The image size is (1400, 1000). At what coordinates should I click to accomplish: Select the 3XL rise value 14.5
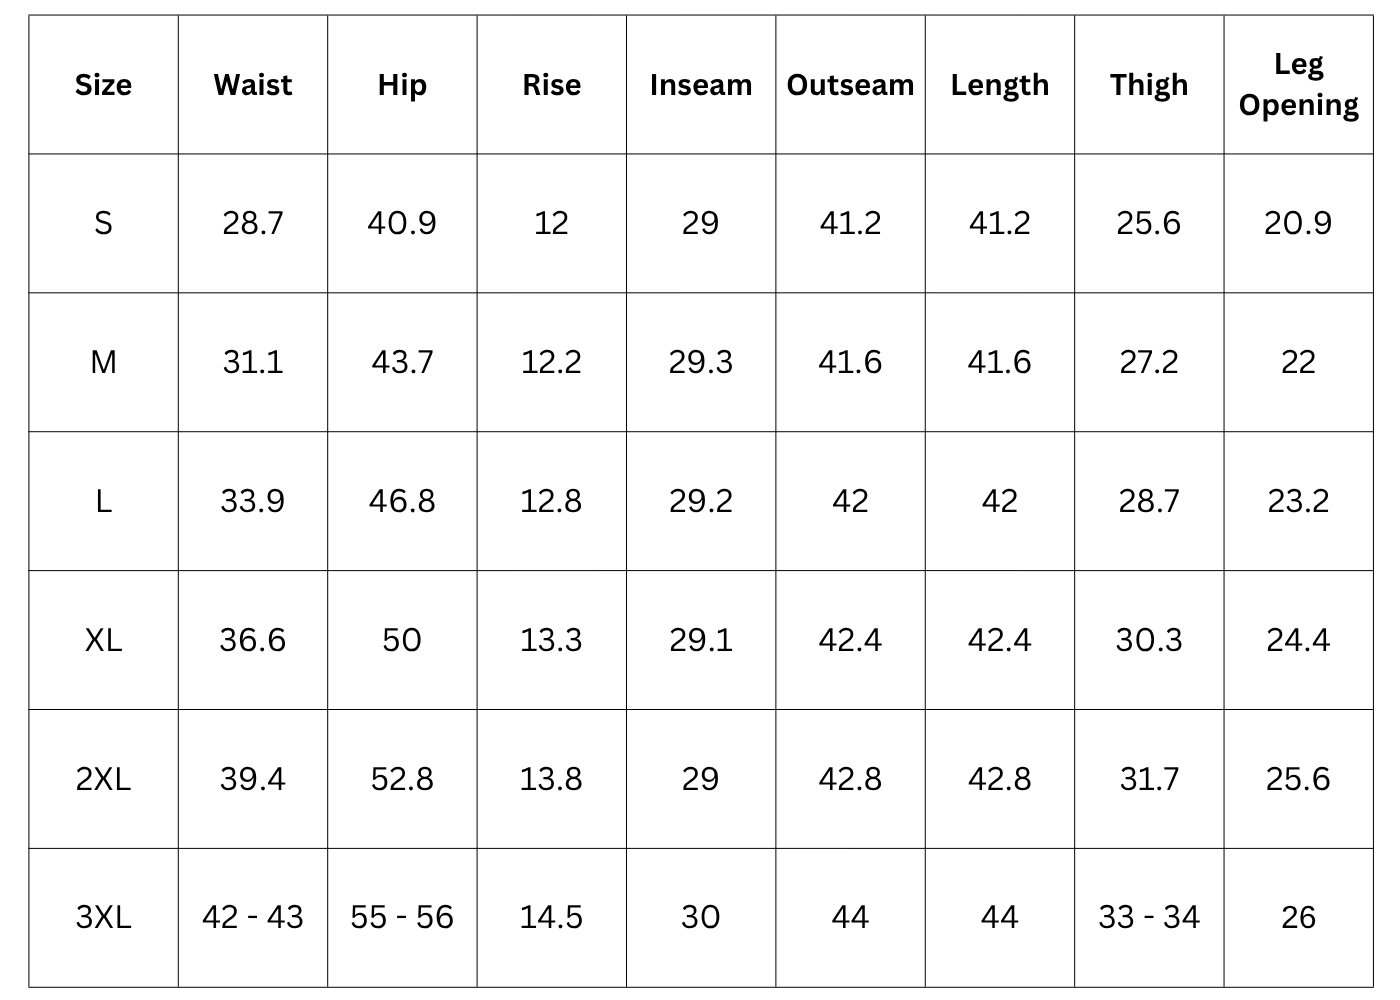click(551, 917)
